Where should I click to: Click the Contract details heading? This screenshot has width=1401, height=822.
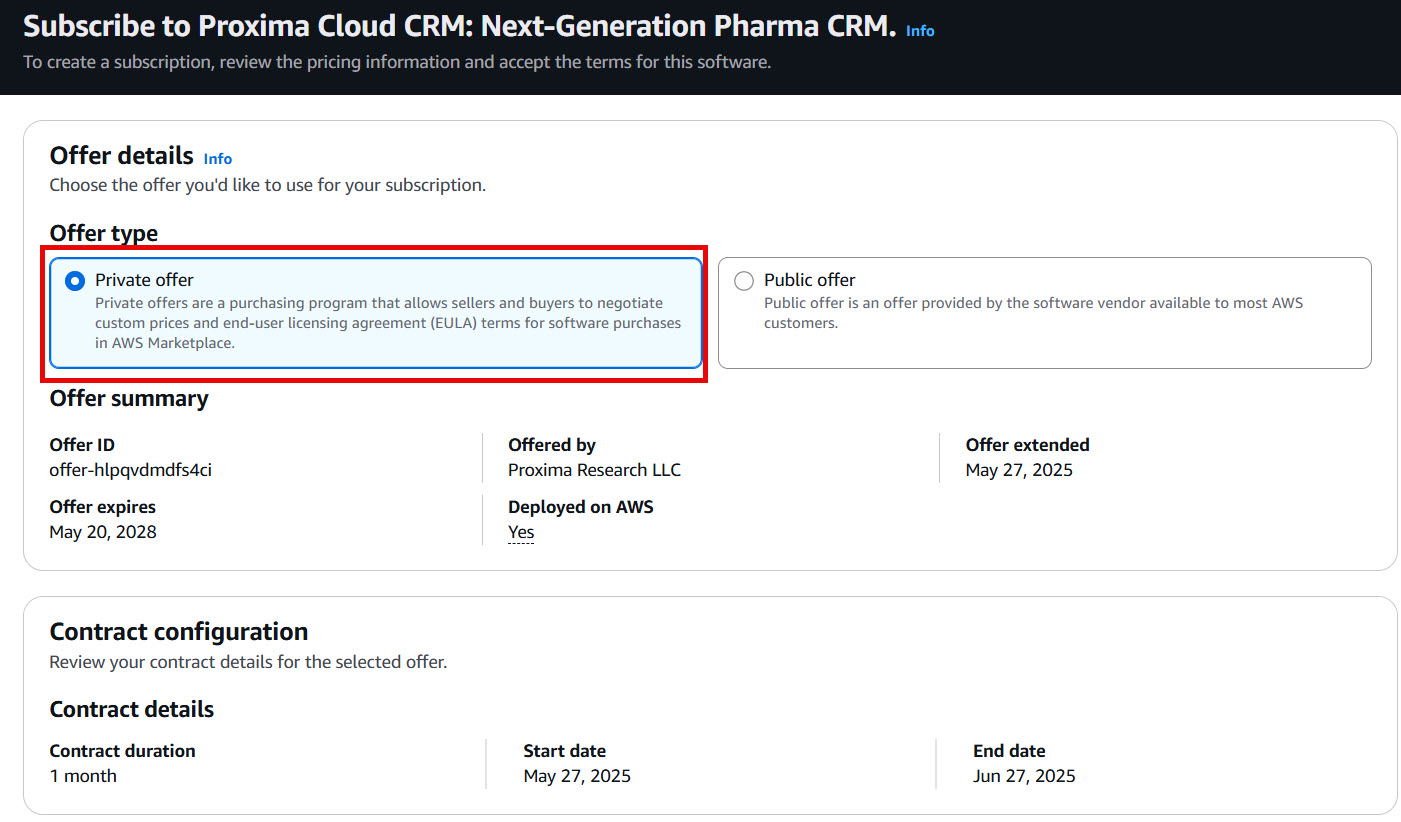[131, 709]
